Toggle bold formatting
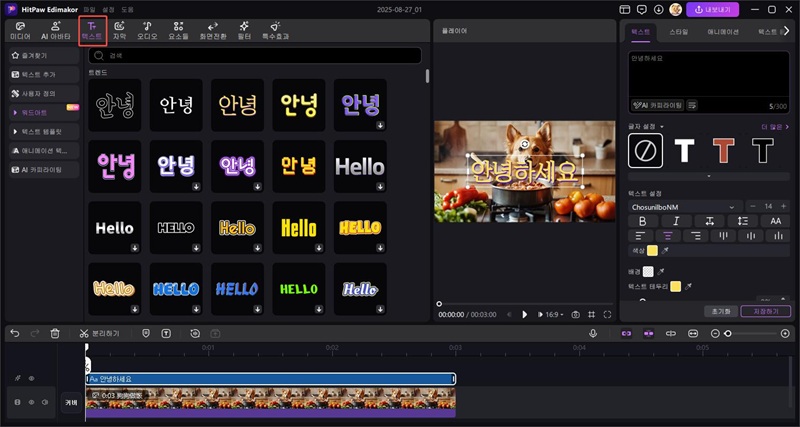 (x=643, y=221)
